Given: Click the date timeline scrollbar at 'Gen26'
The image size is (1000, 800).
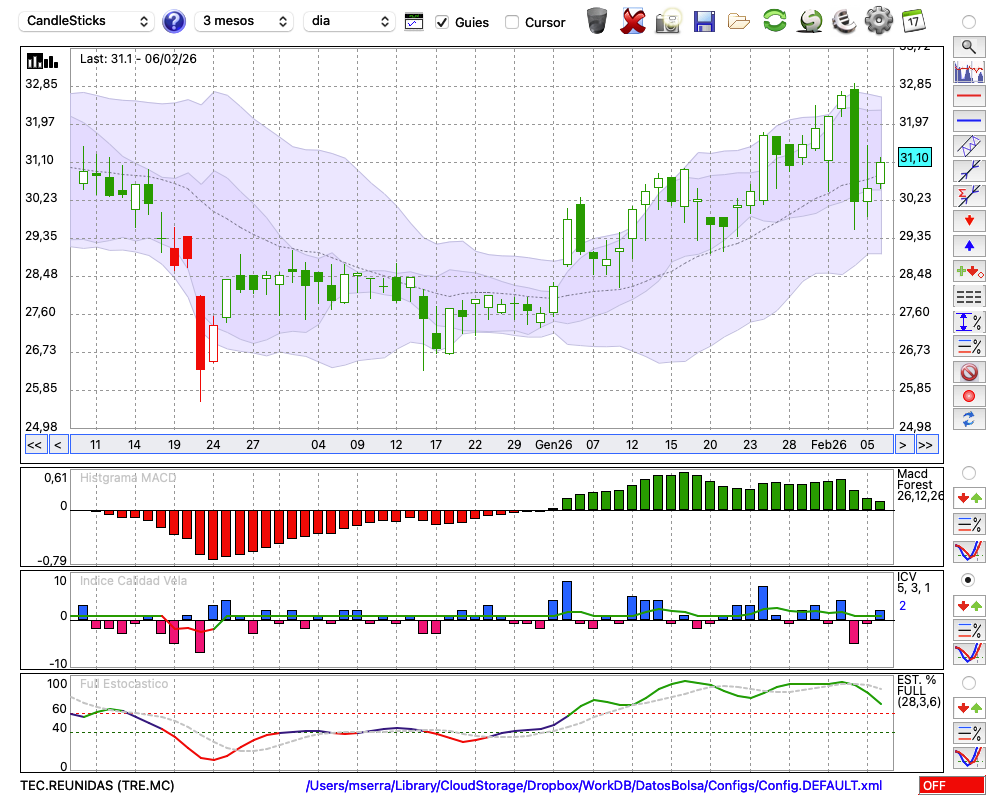Looking at the screenshot, I should (554, 445).
